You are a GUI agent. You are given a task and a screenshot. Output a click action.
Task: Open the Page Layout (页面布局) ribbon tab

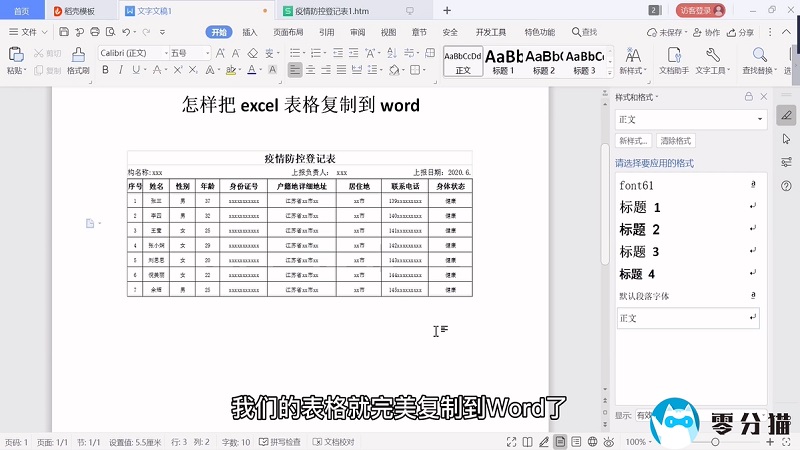(288, 32)
